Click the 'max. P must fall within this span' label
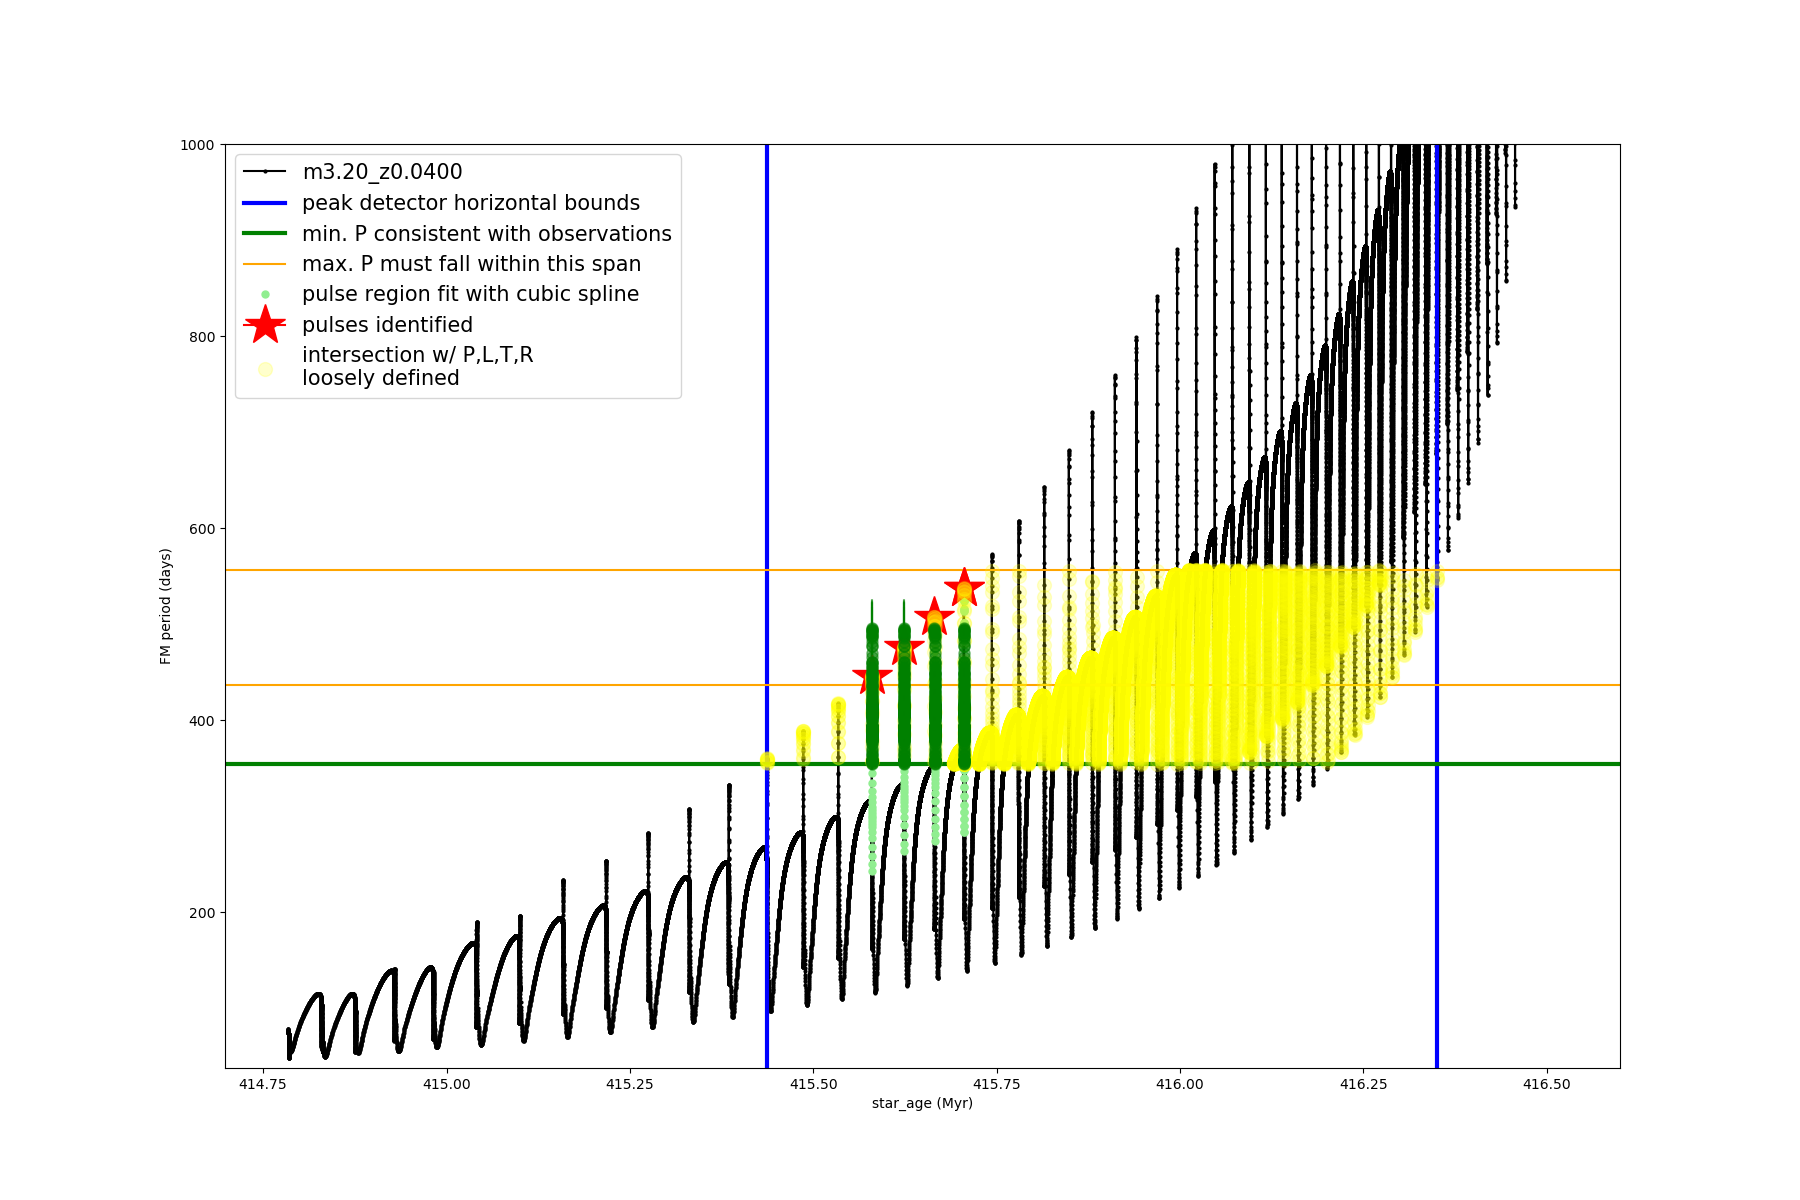The width and height of the screenshot is (1800, 1200). tap(471, 264)
